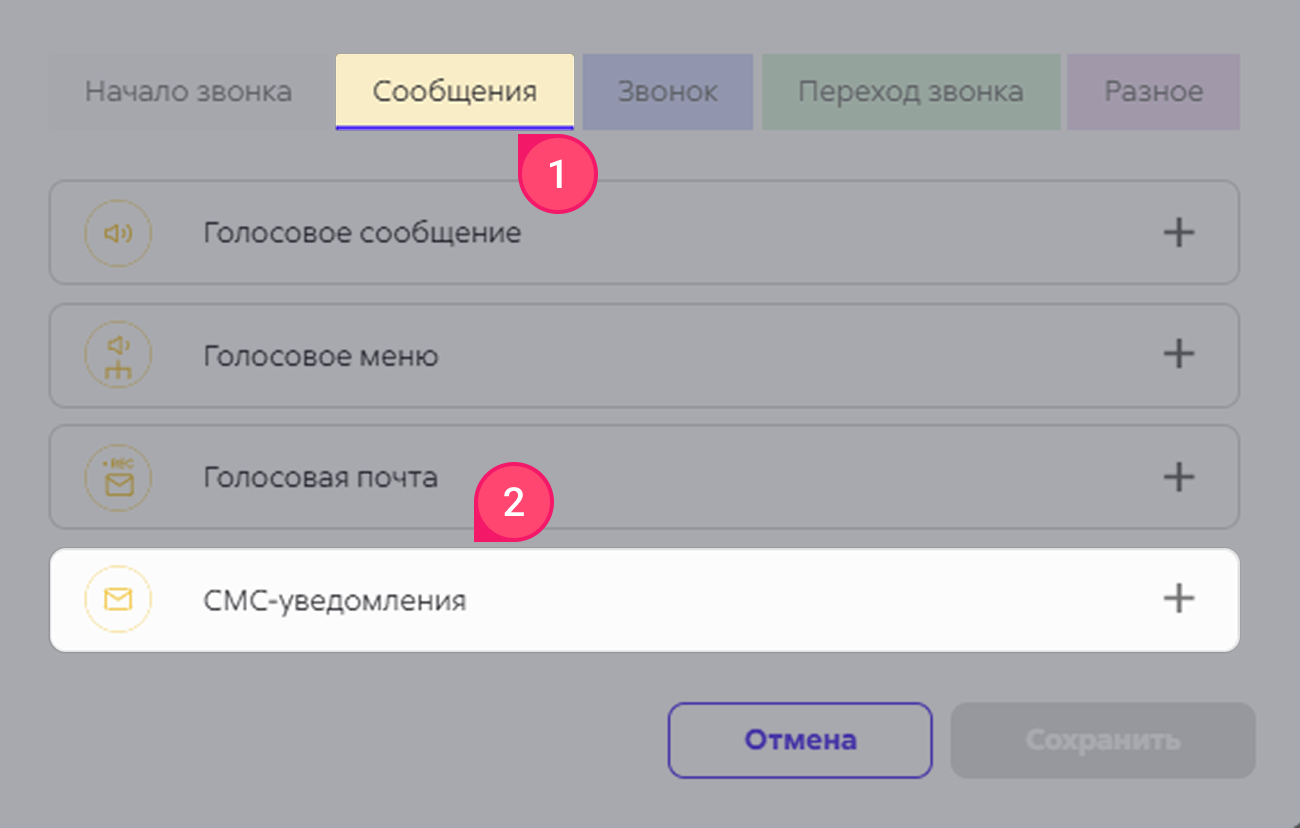Image resolution: width=1300 pixels, height=828 pixels.
Task: Go to the Разное tab
Action: 1153,92
